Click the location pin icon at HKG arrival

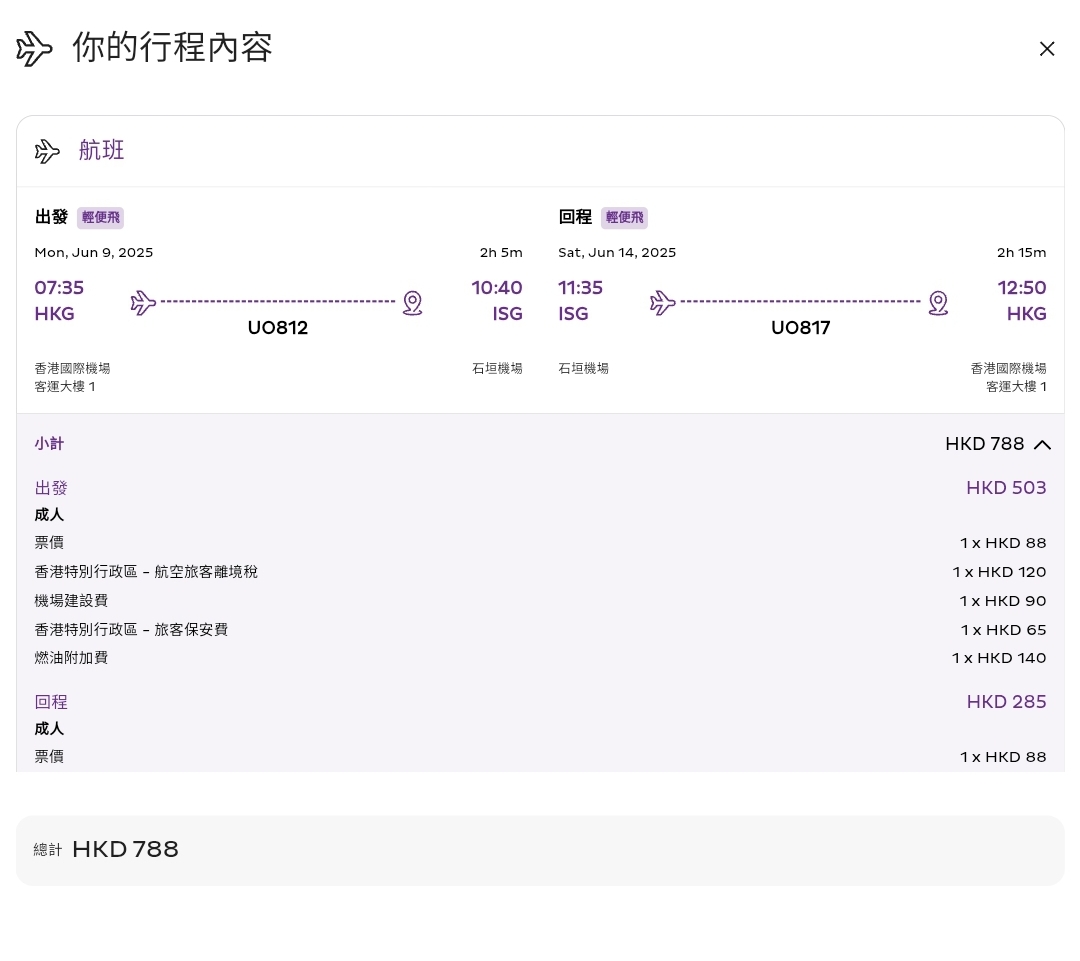pyautogui.click(x=937, y=302)
